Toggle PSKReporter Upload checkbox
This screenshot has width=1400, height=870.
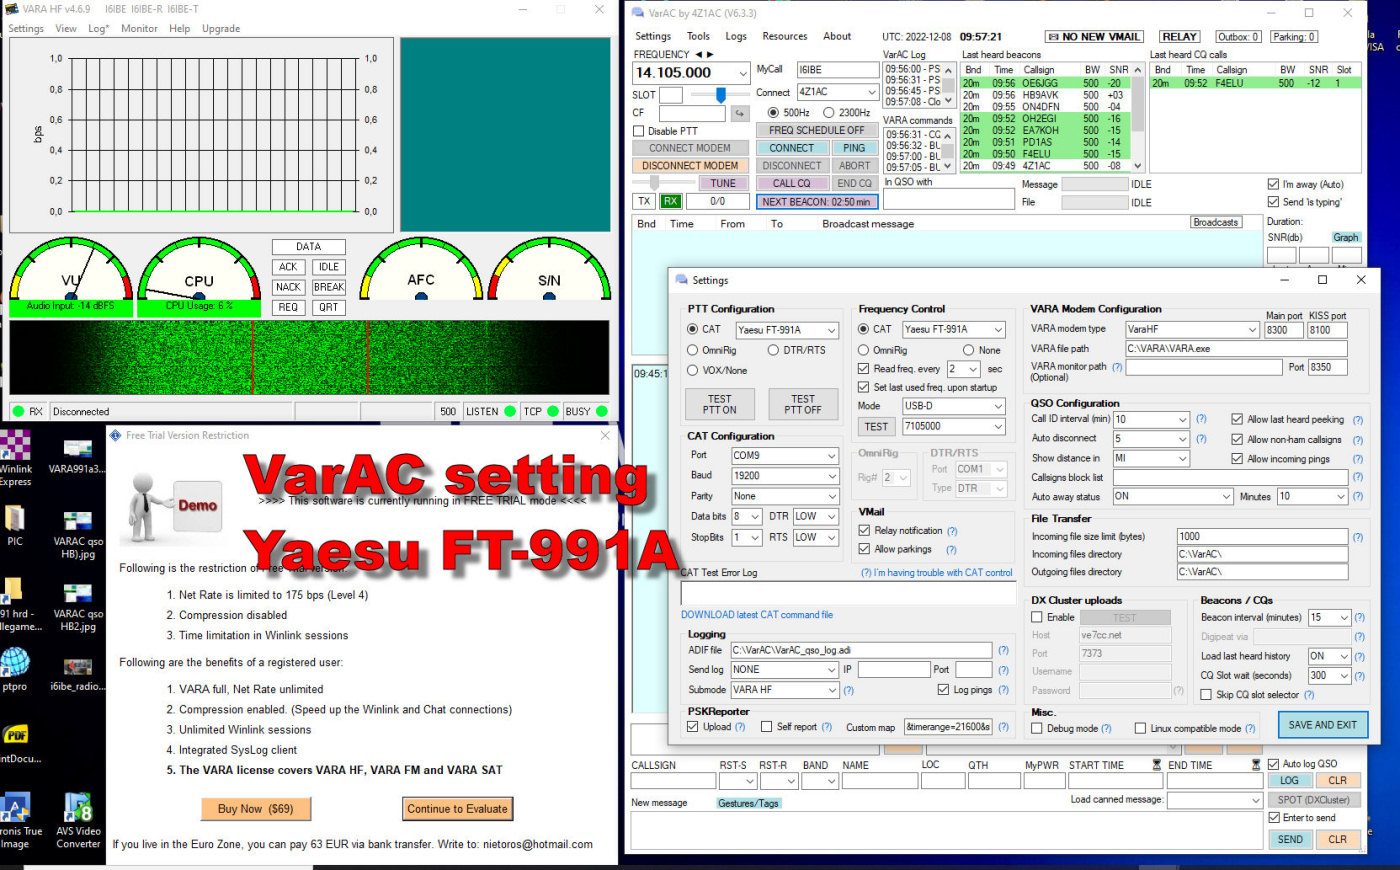[x=693, y=727]
